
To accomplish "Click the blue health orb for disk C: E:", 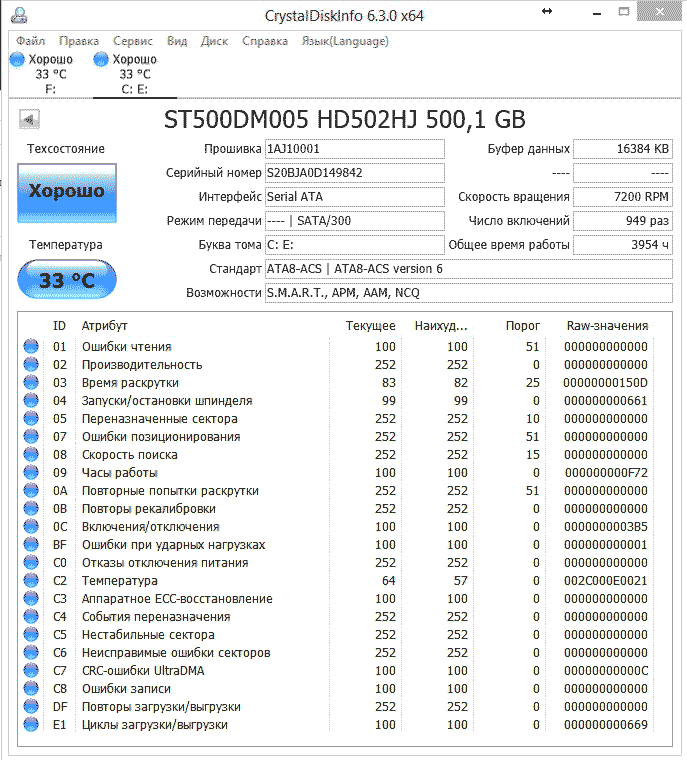I will (101, 60).
